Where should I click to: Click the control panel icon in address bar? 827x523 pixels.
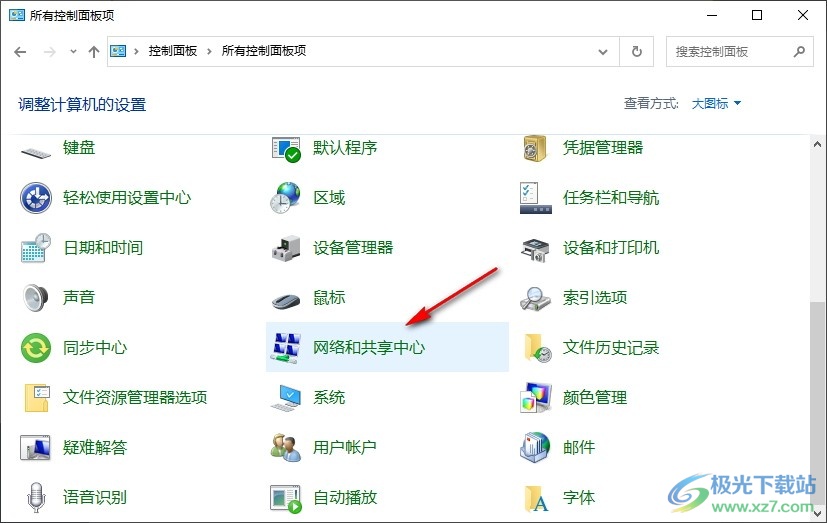click(118, 51)
